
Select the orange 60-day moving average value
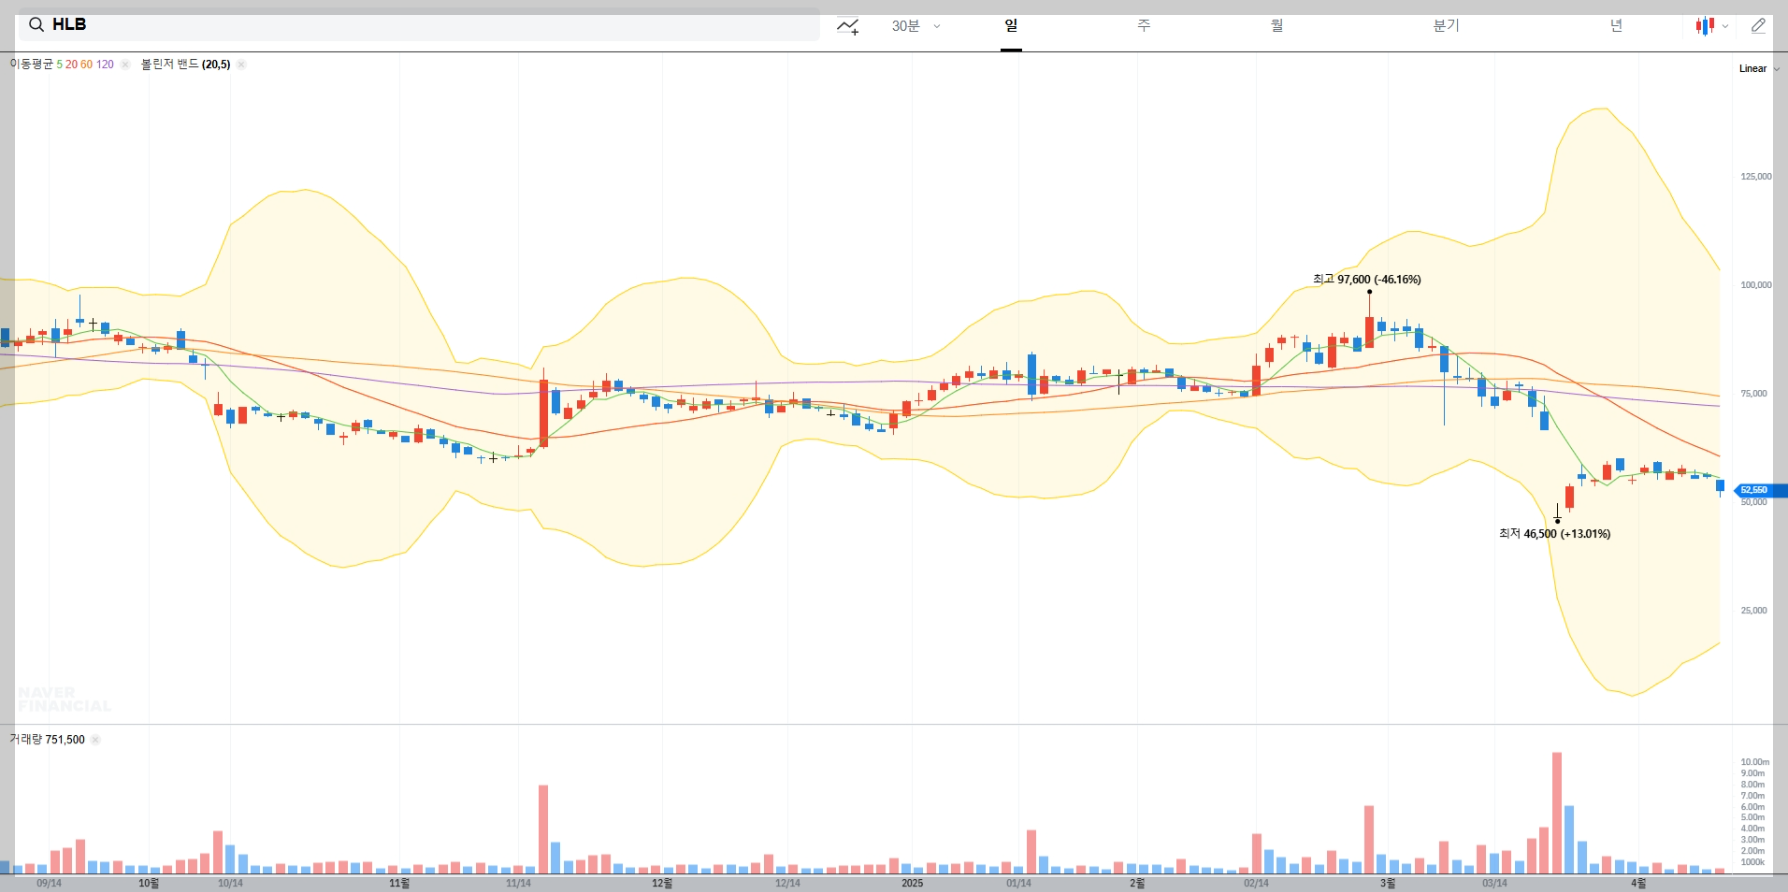[86, 64]
